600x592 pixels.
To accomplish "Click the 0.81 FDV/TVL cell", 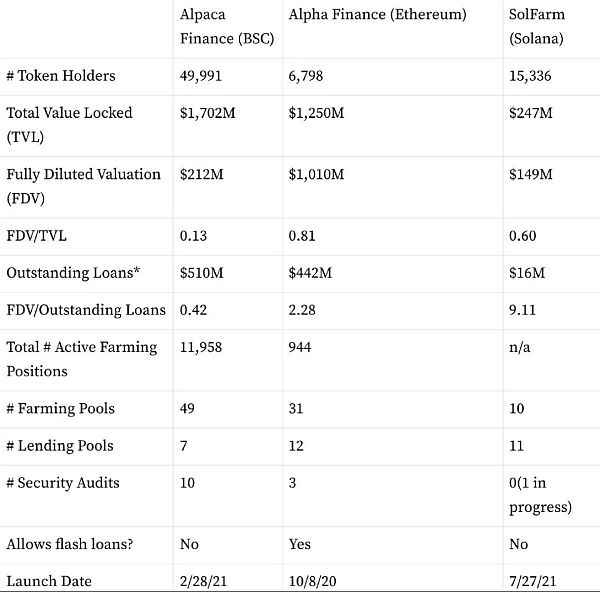I will coord(301,236).
